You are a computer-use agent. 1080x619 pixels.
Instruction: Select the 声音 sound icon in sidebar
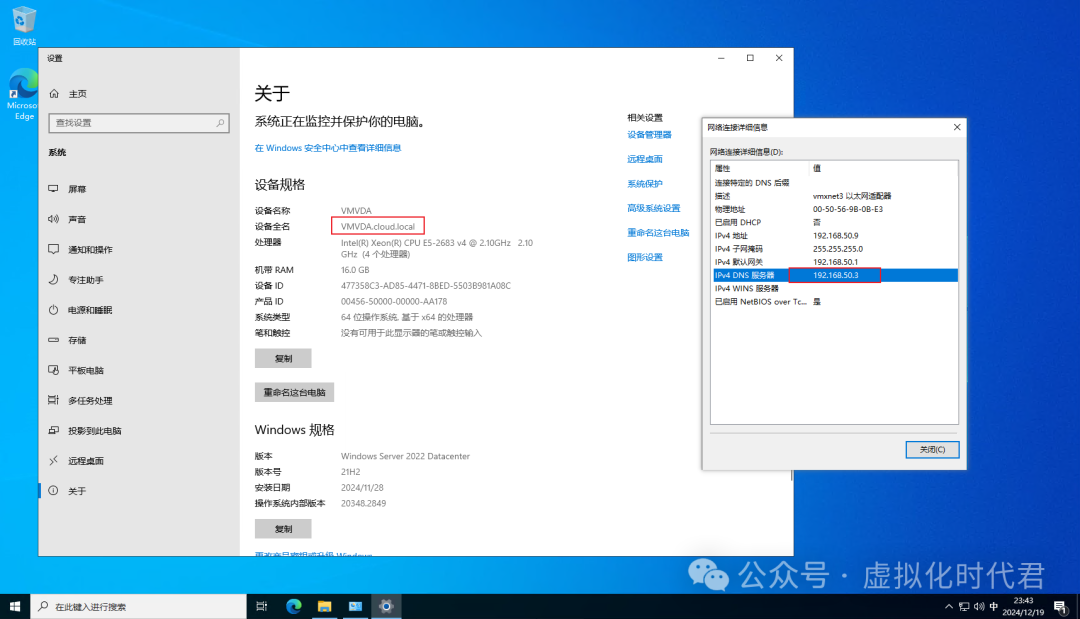54,219
